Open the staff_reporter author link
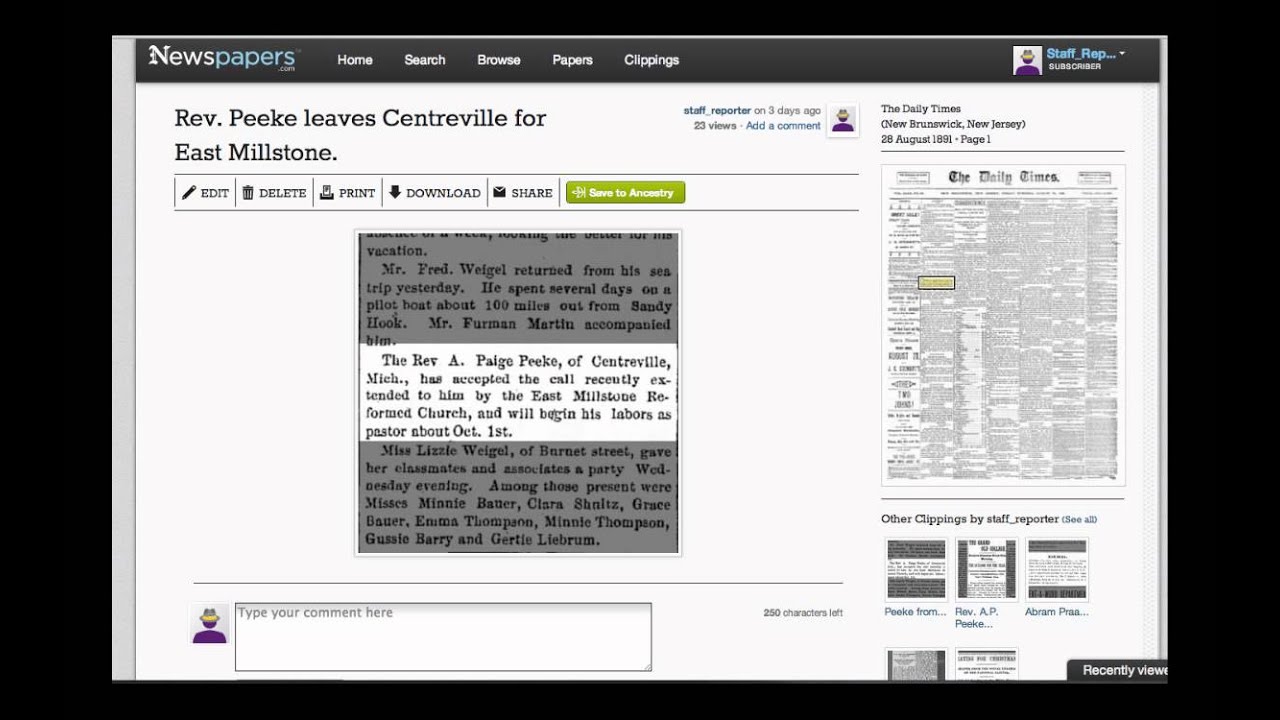This screenshot has width=1280, height=720. (x=717, y=111)
